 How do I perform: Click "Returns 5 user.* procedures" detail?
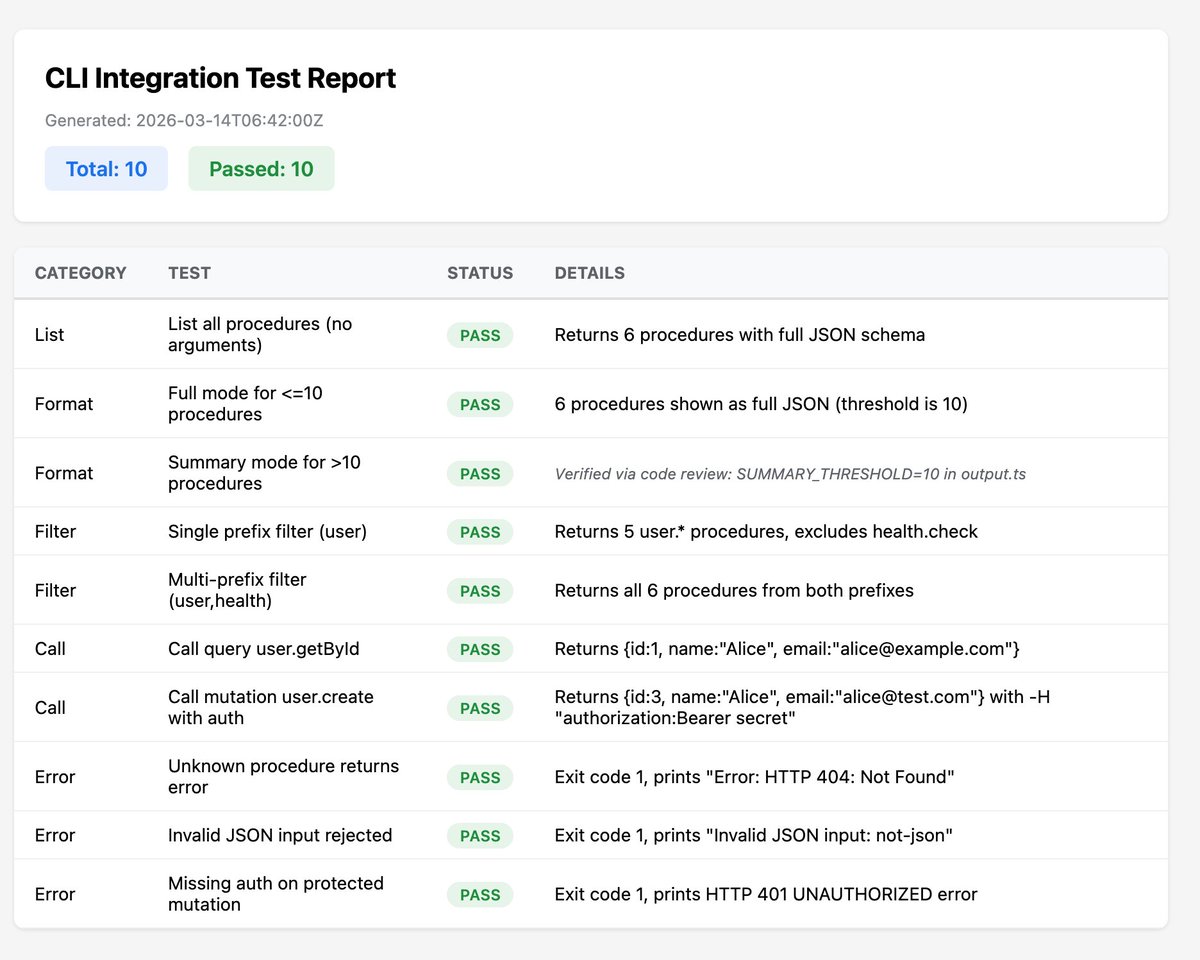coord(766,532)
